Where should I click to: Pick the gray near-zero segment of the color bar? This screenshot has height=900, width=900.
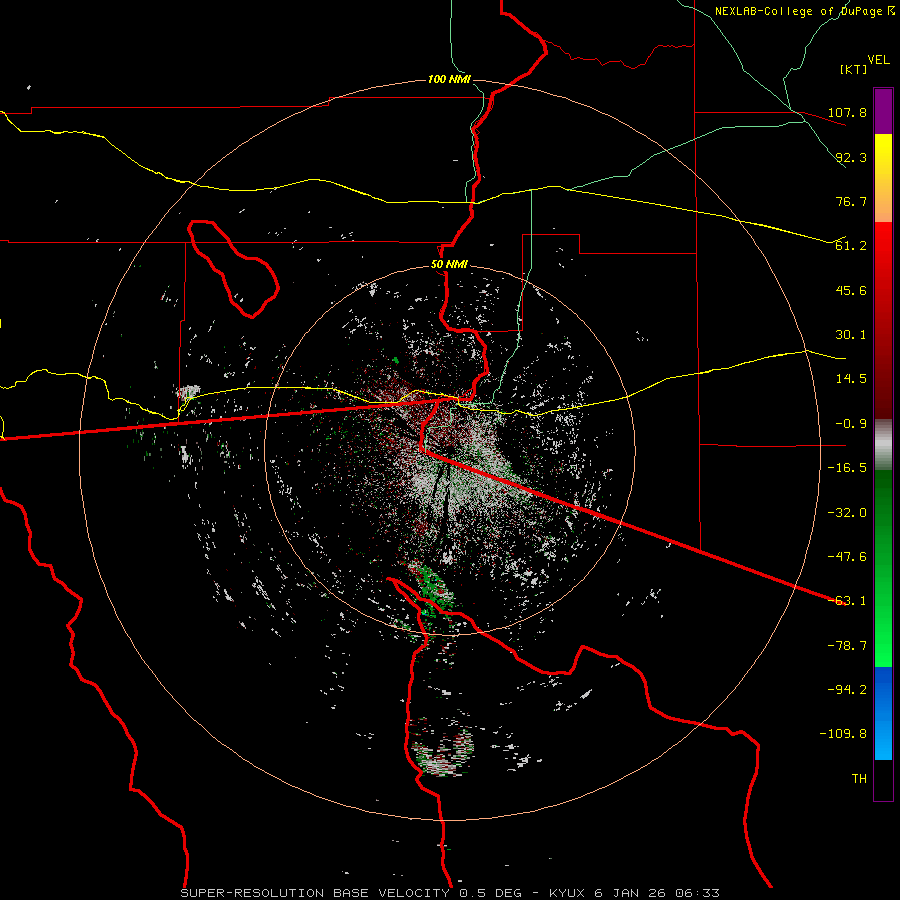[x=883, y=445]
